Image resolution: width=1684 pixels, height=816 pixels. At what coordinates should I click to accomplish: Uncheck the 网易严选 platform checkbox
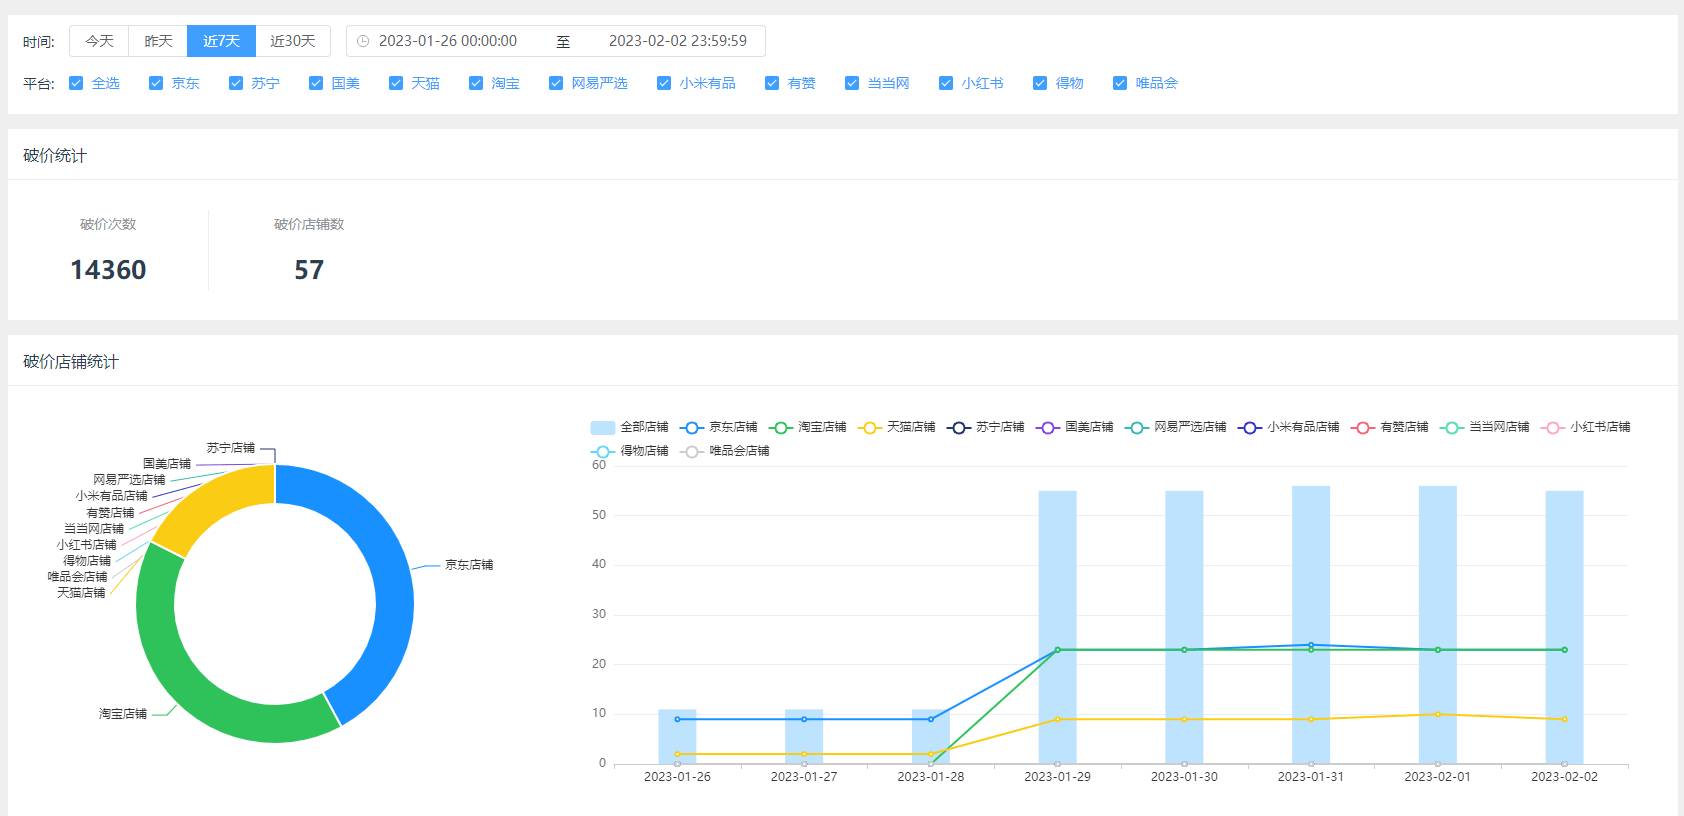point(556,83)
